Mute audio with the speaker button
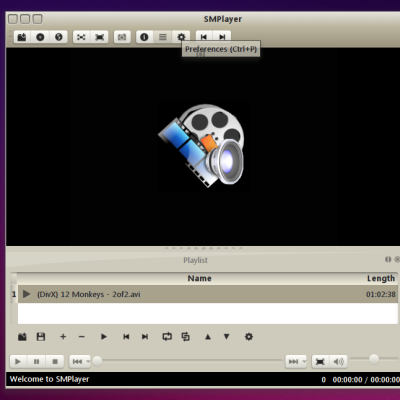Viewport: 400px width, 400px height. tap(338, 361)
